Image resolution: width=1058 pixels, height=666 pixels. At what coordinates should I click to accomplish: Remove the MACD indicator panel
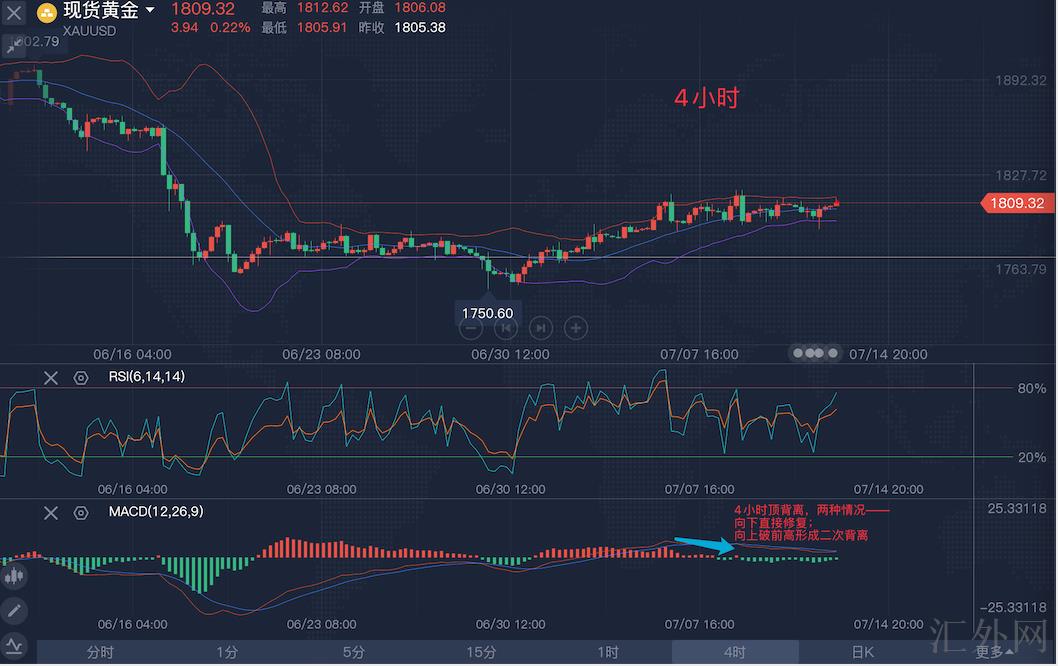[51, 512]
